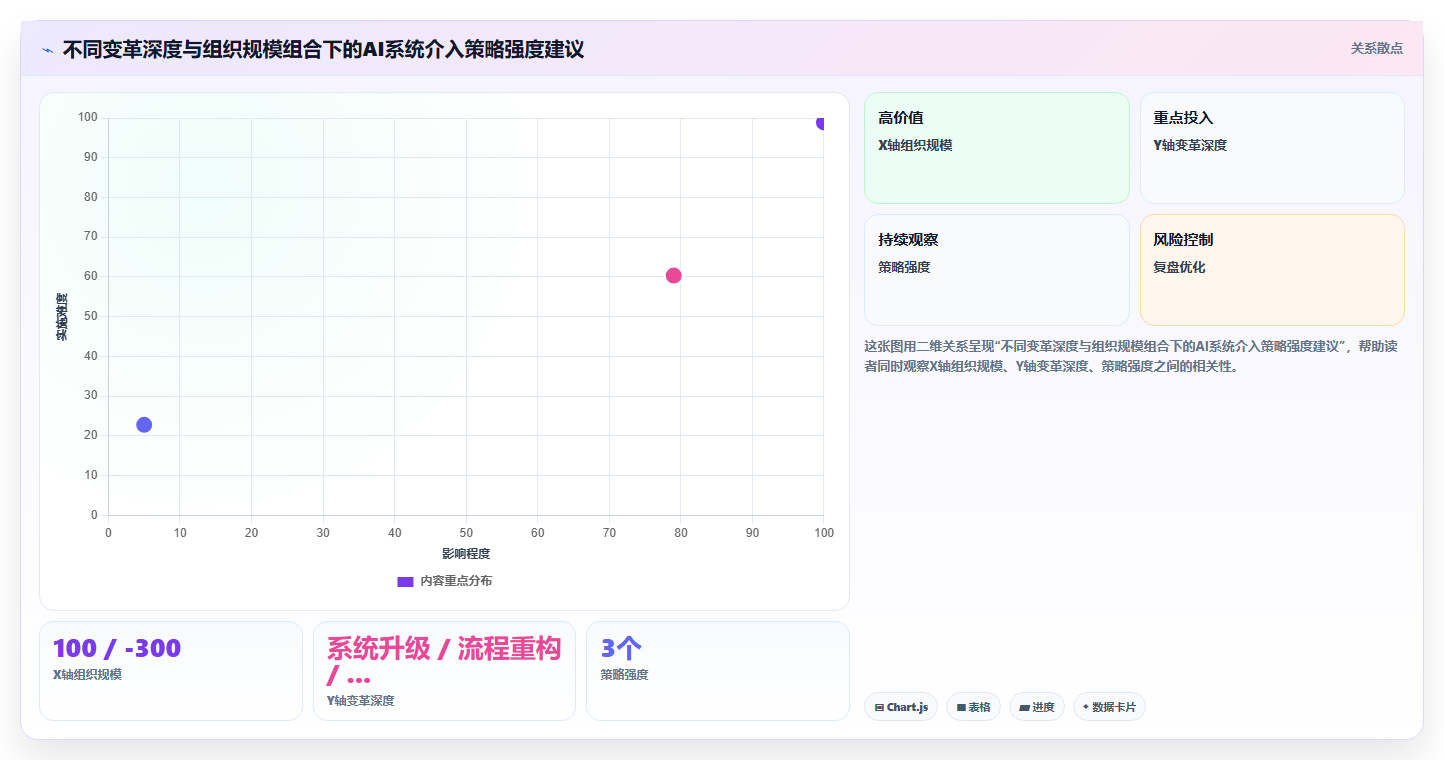
Task: Toggle the 内容重点分布 legend swatch
Action: [405, 581]
